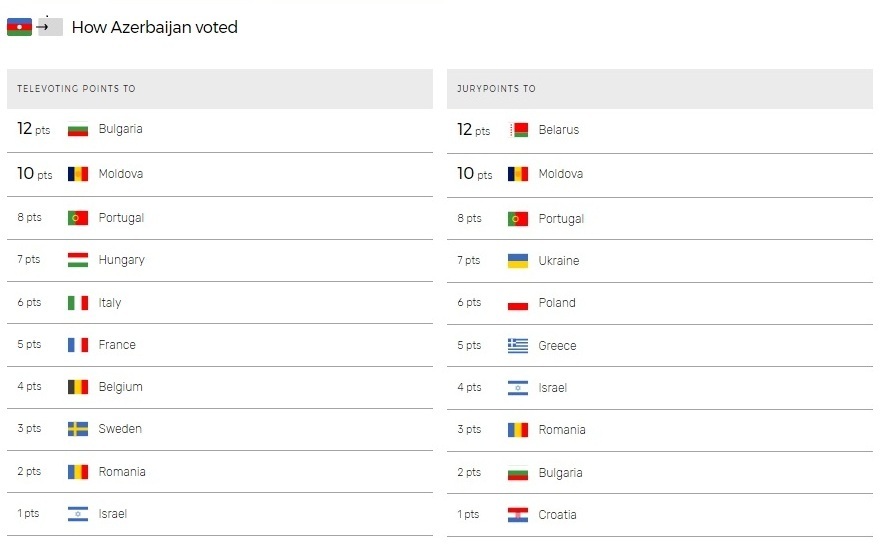Click the Greece flag icon
Screen dimensions: 885x551
(x=518, y=346)
